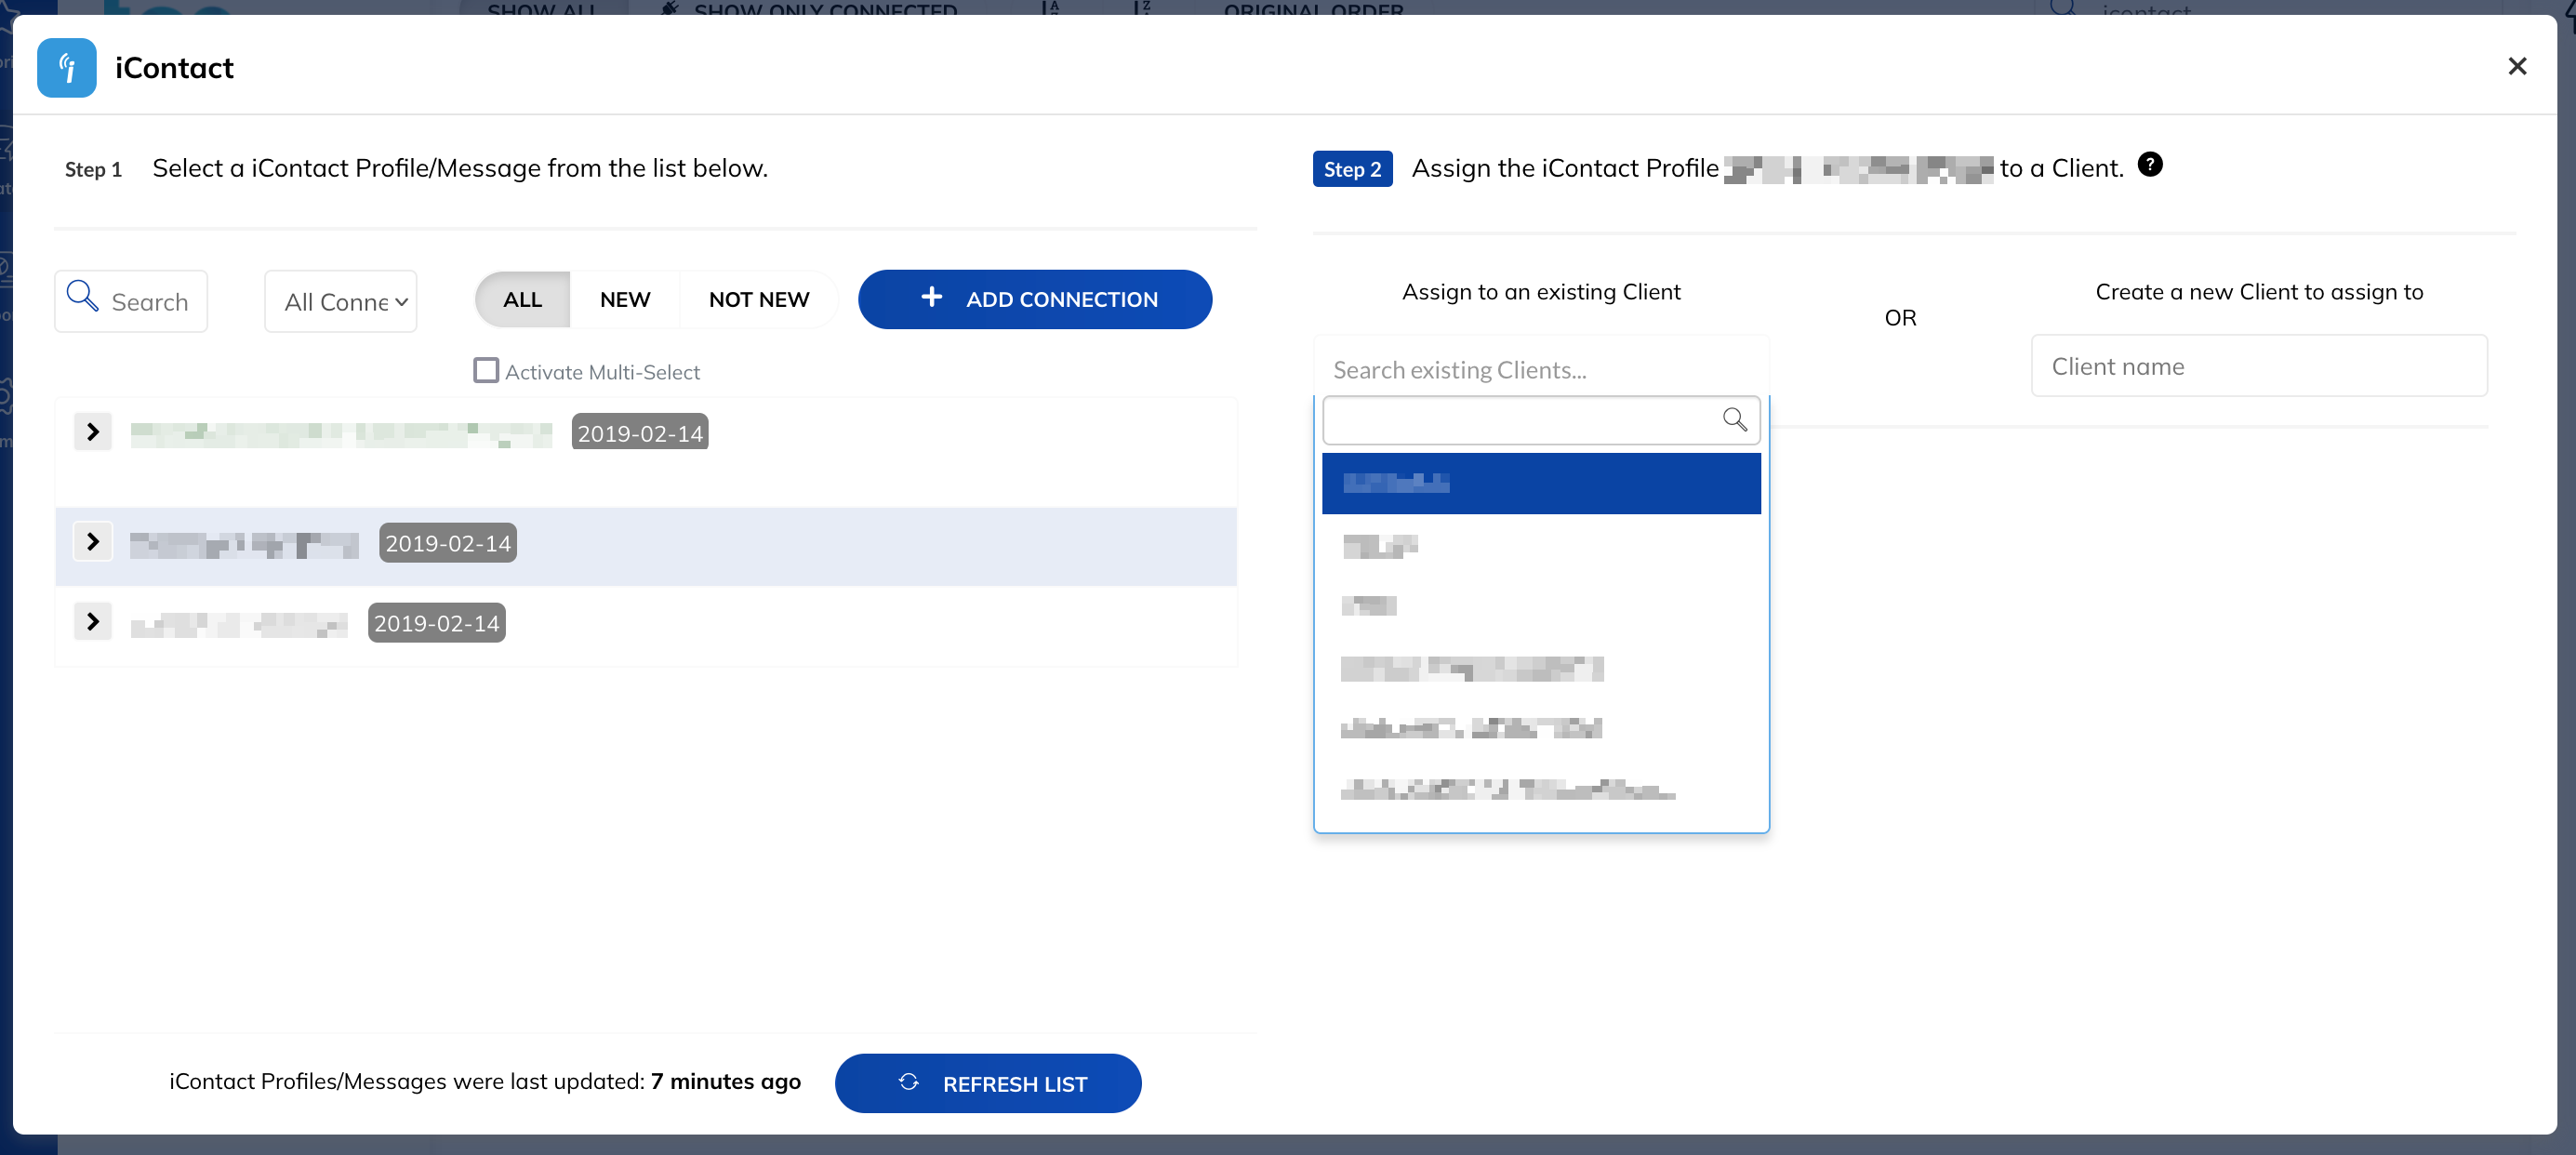
Task: Click the Step 1 label
Action: (x=93, y=169)
